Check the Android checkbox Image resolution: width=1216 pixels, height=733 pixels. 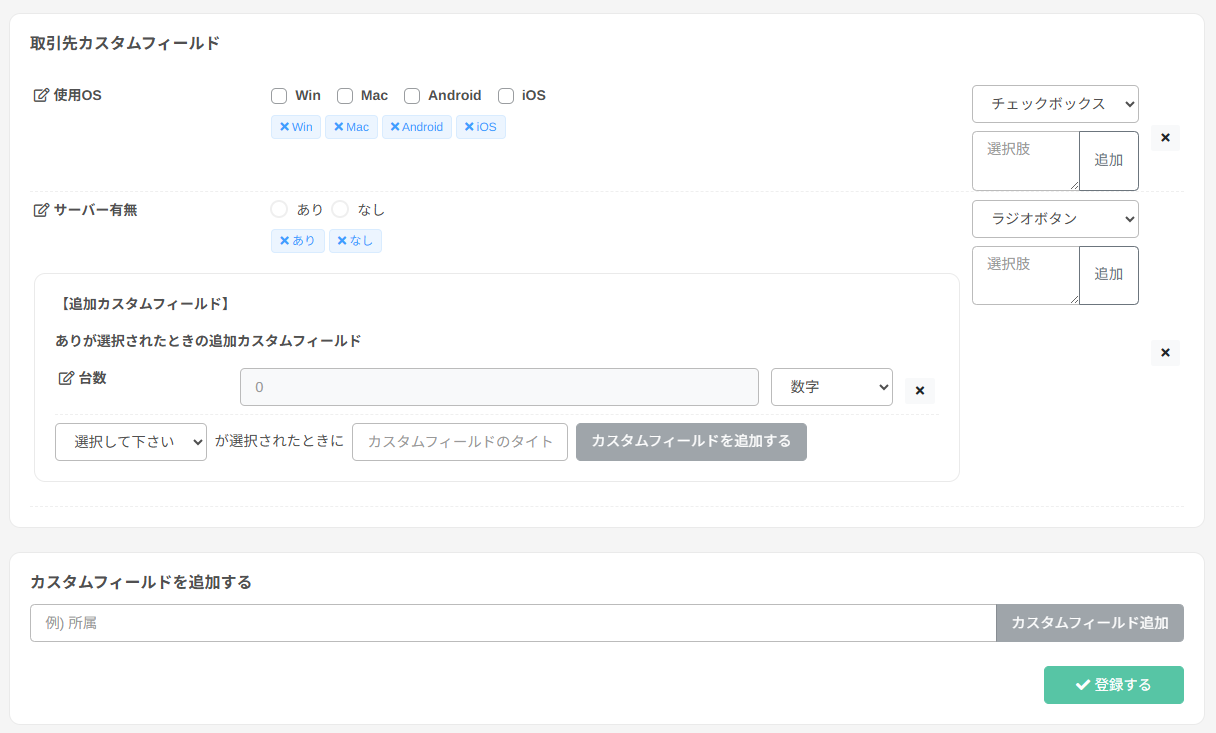pyautogui.click(x=412, y=96)
